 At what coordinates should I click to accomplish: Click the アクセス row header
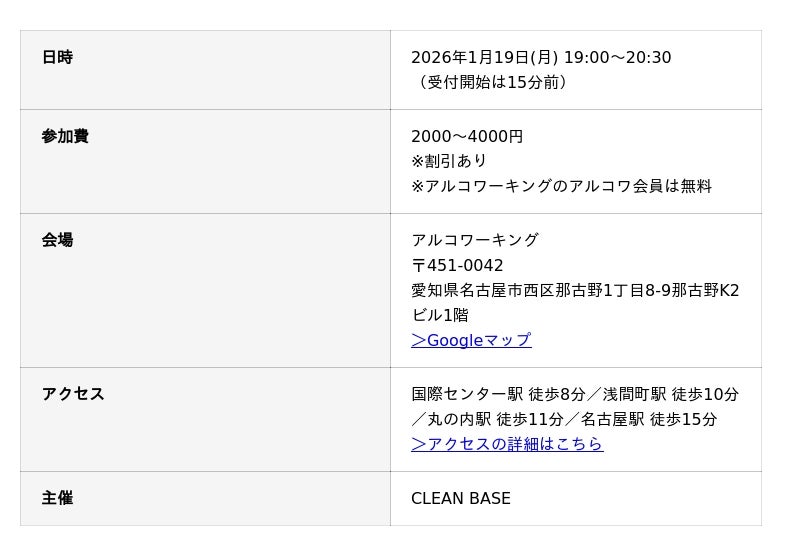[x=73, y=394]
